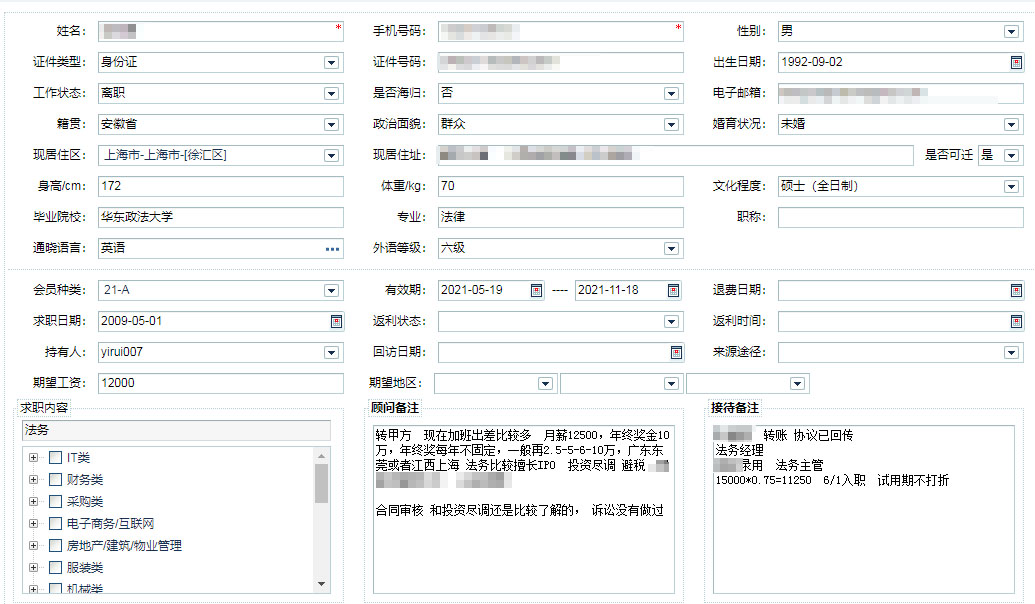1035x604 pixels.
Task: Expand the 采购类 tree node
Action: click(x=33, y=502)
